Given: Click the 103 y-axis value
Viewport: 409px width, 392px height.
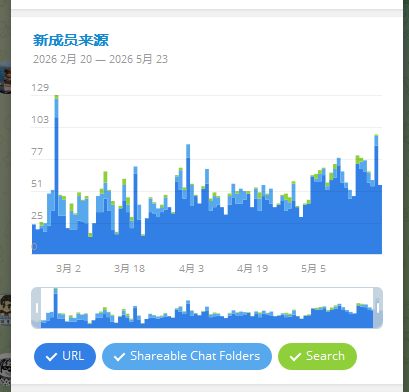Looking at the screenshot, I should tap(40, 120).
